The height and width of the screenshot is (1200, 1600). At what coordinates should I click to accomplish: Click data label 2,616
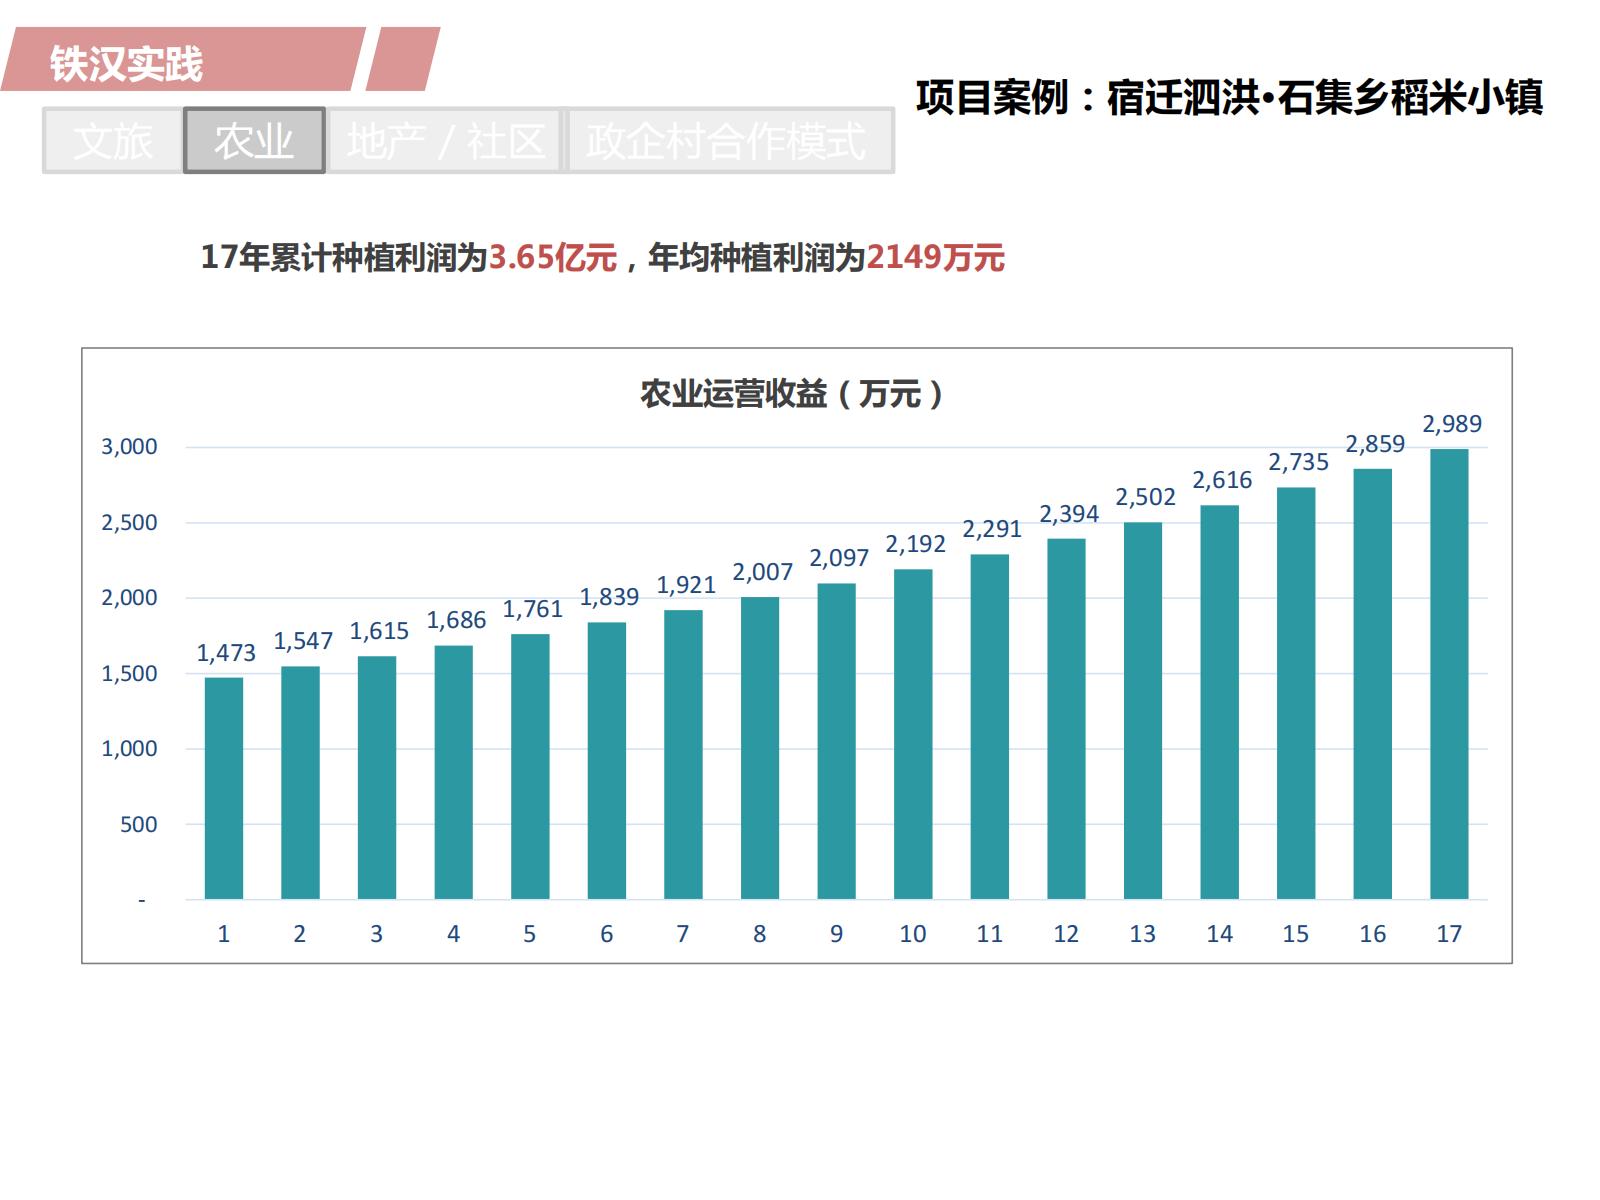pos(1222,480)
